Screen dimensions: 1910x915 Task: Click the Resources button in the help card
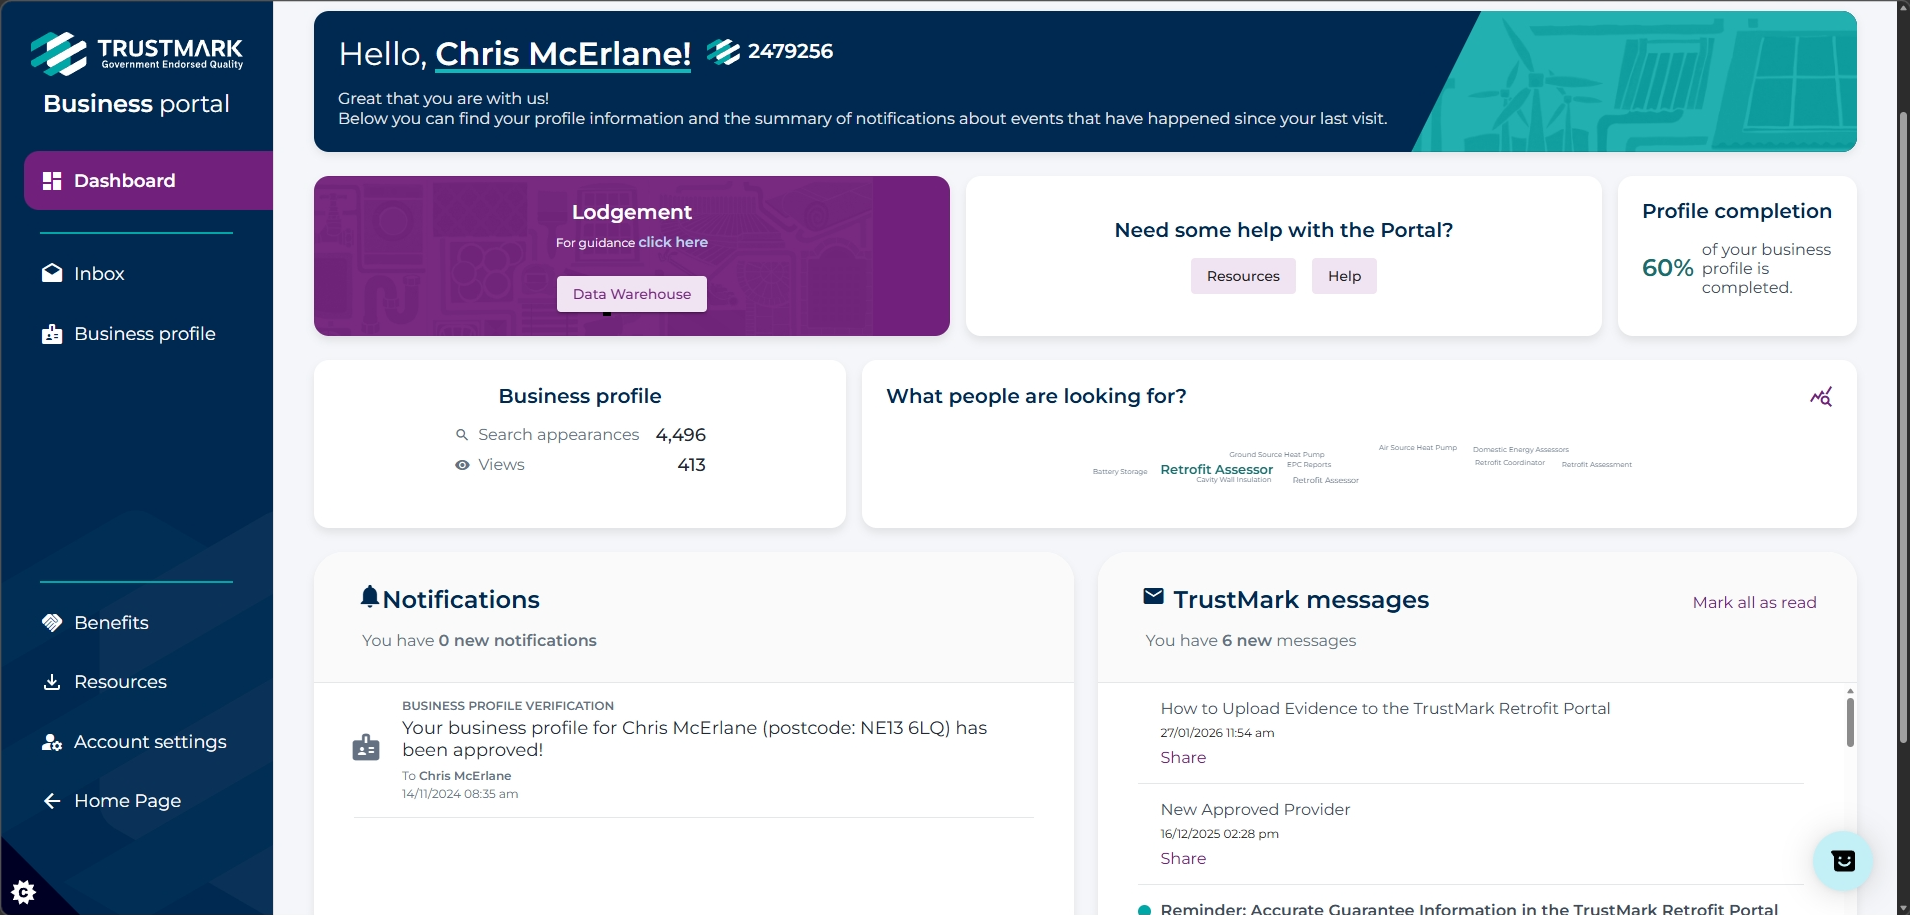coord(1243,276)
